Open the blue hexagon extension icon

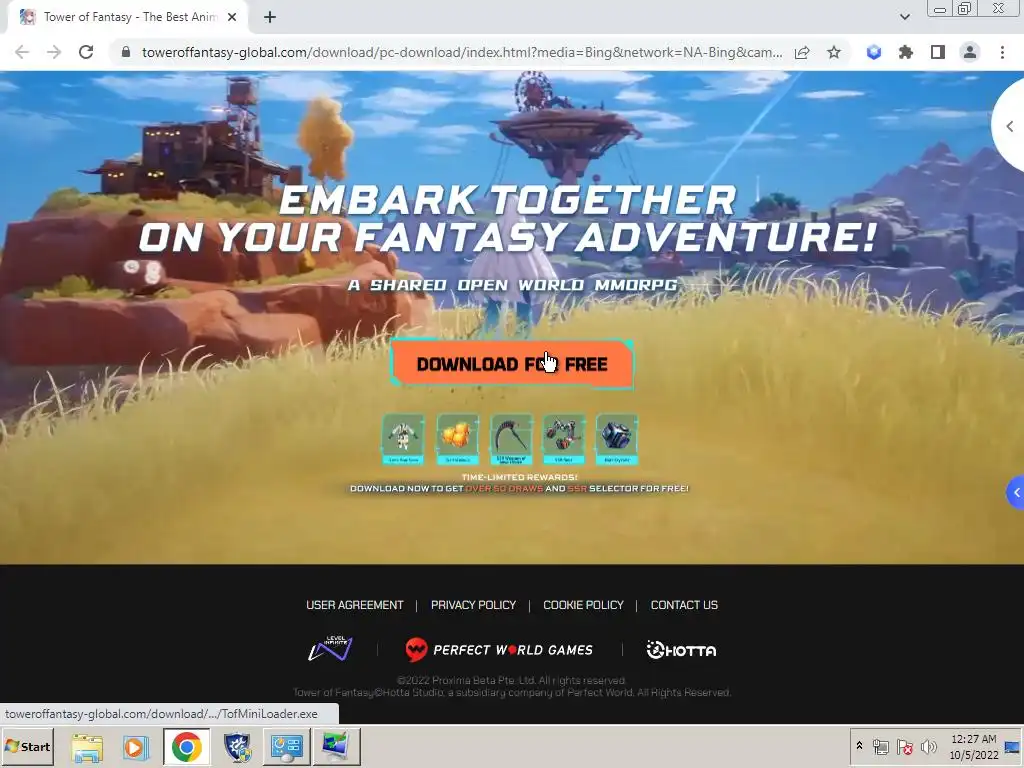(874, 52)
